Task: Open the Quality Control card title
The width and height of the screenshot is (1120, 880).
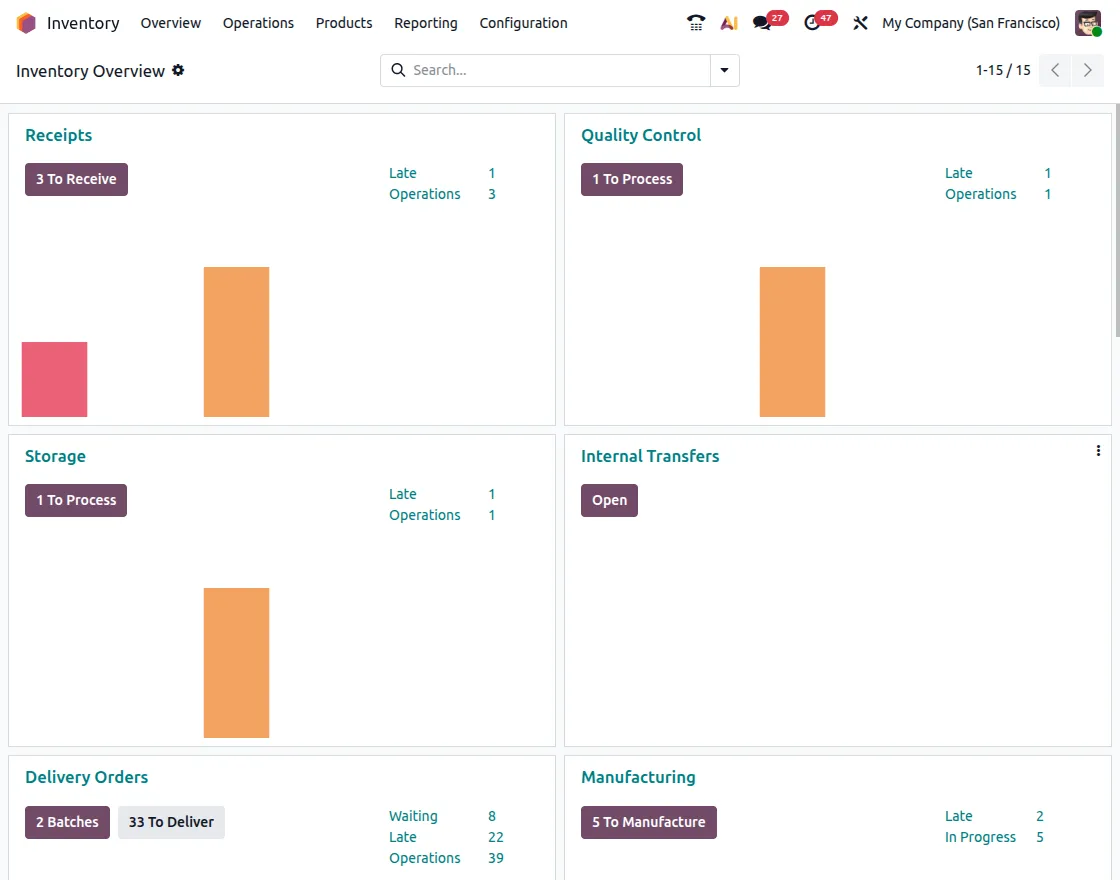Action: (640, 134)
